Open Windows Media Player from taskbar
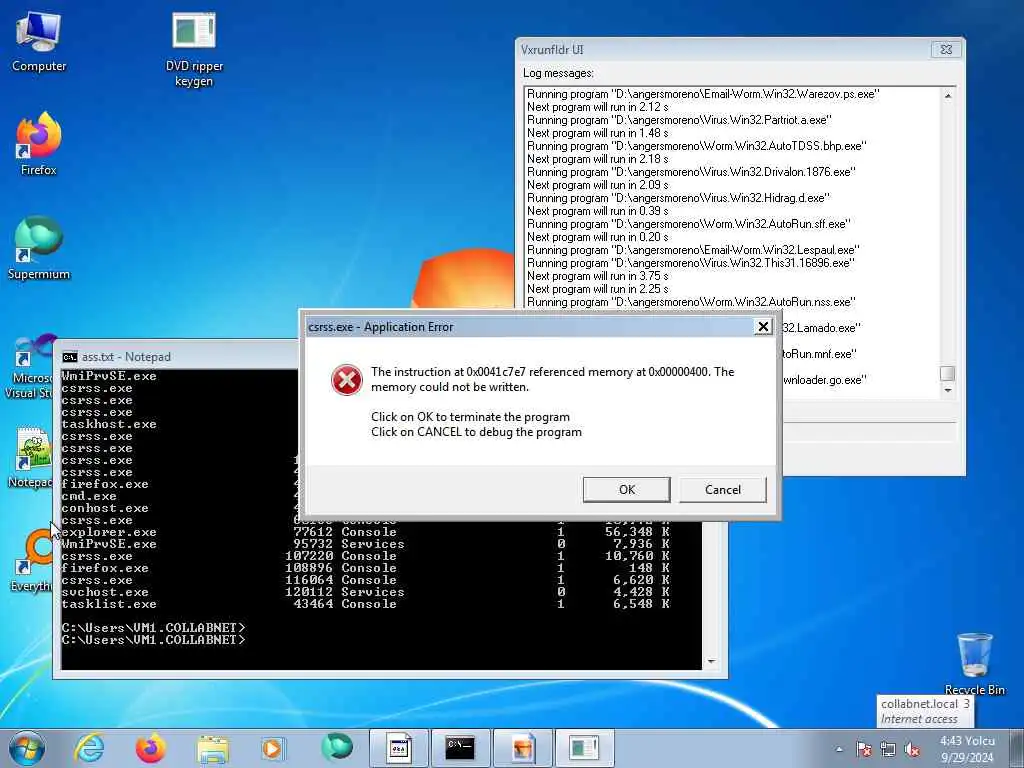The image size is (1024, 768). (x=274, y=748)
